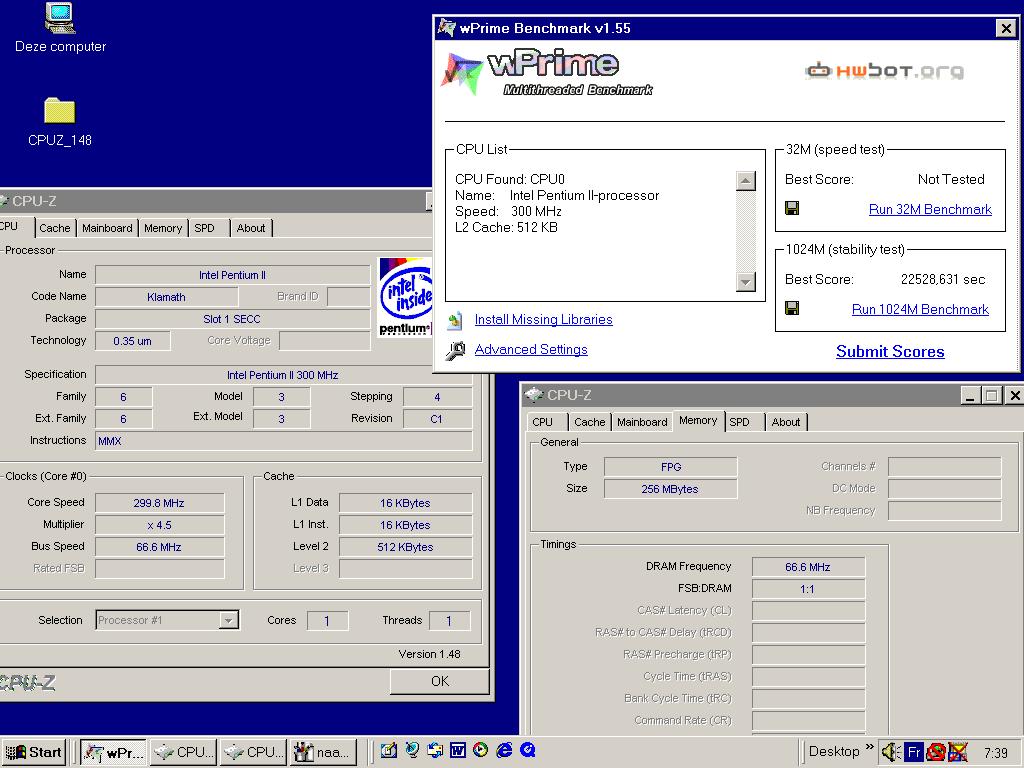Click the Core Speed value 299.8 MHz
The height and width of the screenshot is (768, 1024).
(159, 503)
